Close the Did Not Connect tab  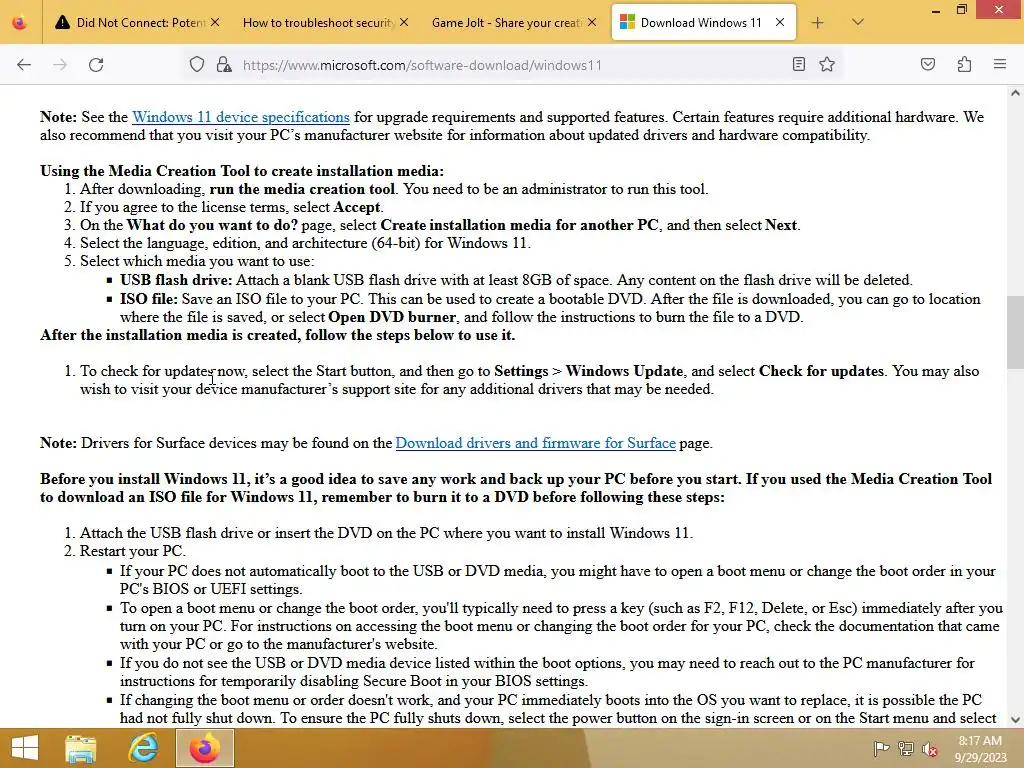[x=215, y=22]
